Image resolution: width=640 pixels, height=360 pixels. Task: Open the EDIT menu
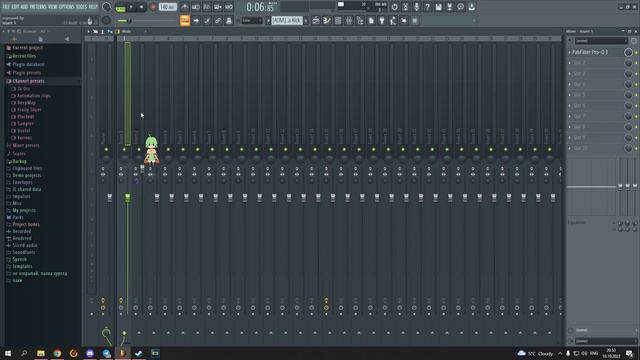point(15,7)
